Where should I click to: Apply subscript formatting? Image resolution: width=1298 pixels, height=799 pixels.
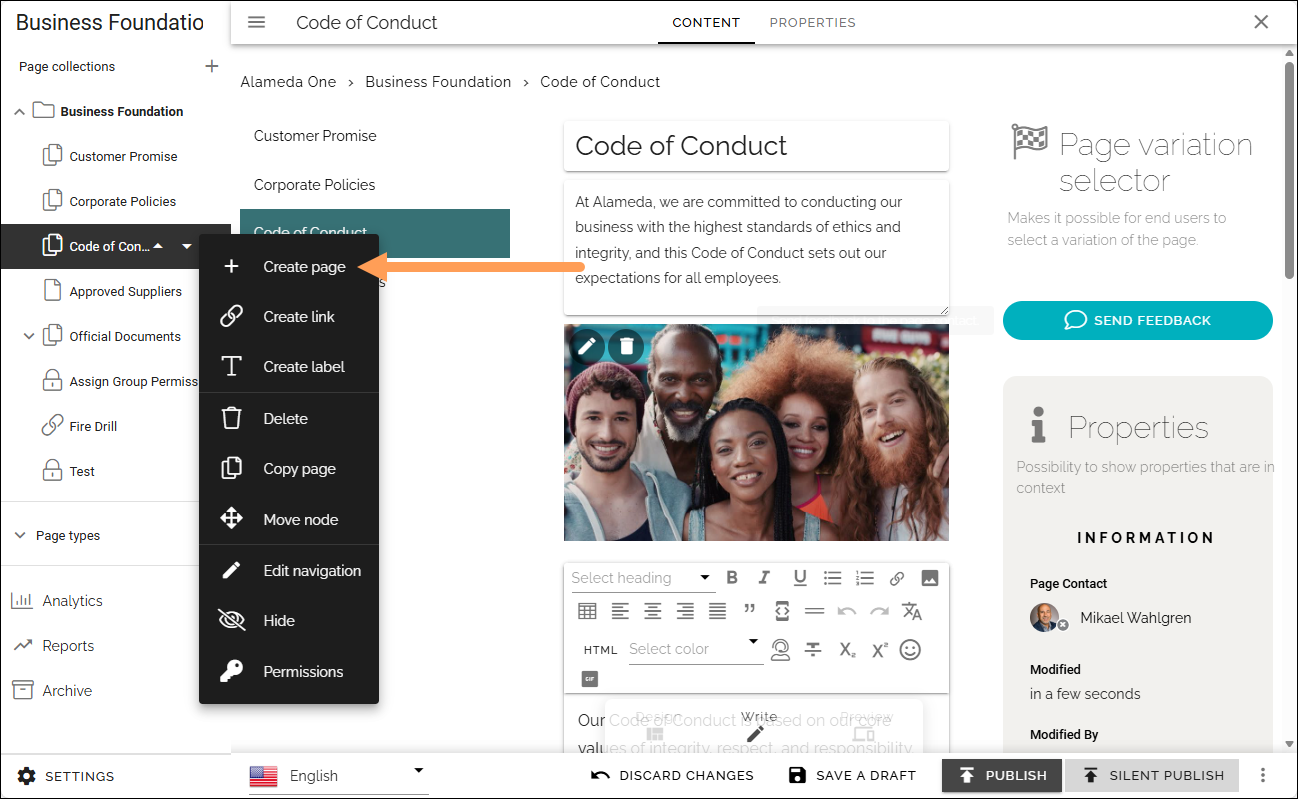(x=847, y=650)
